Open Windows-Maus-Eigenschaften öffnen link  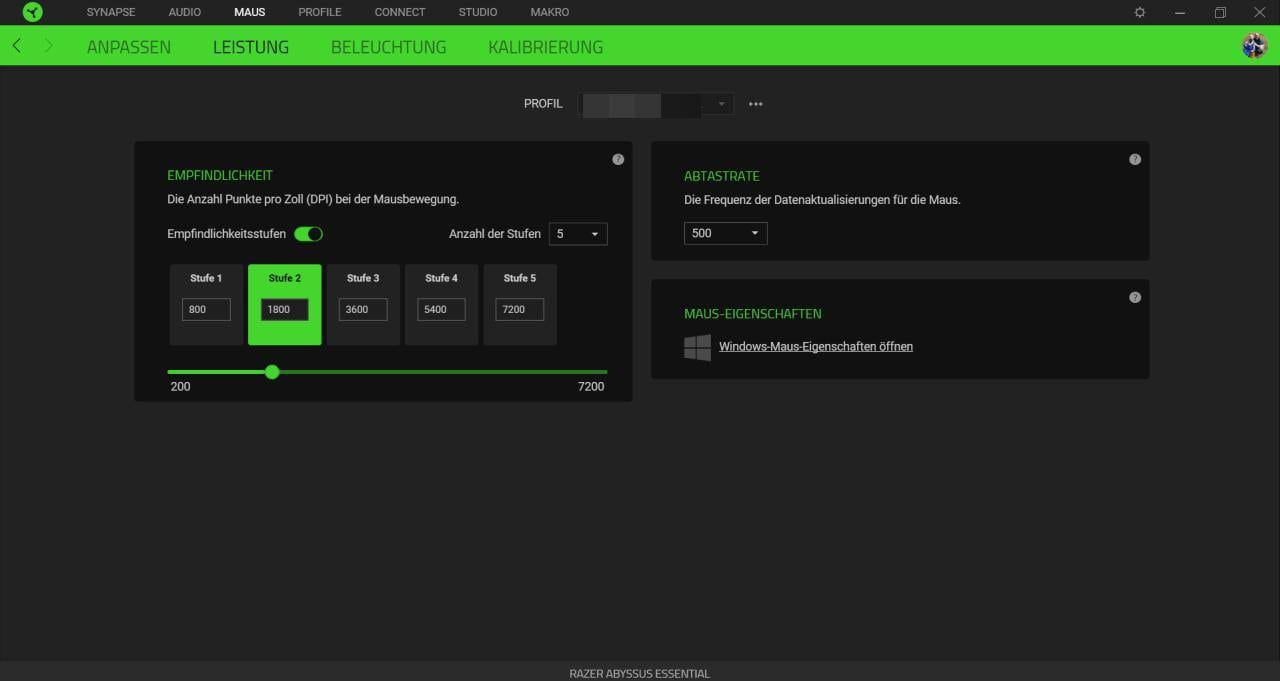[x=815, y=347]
